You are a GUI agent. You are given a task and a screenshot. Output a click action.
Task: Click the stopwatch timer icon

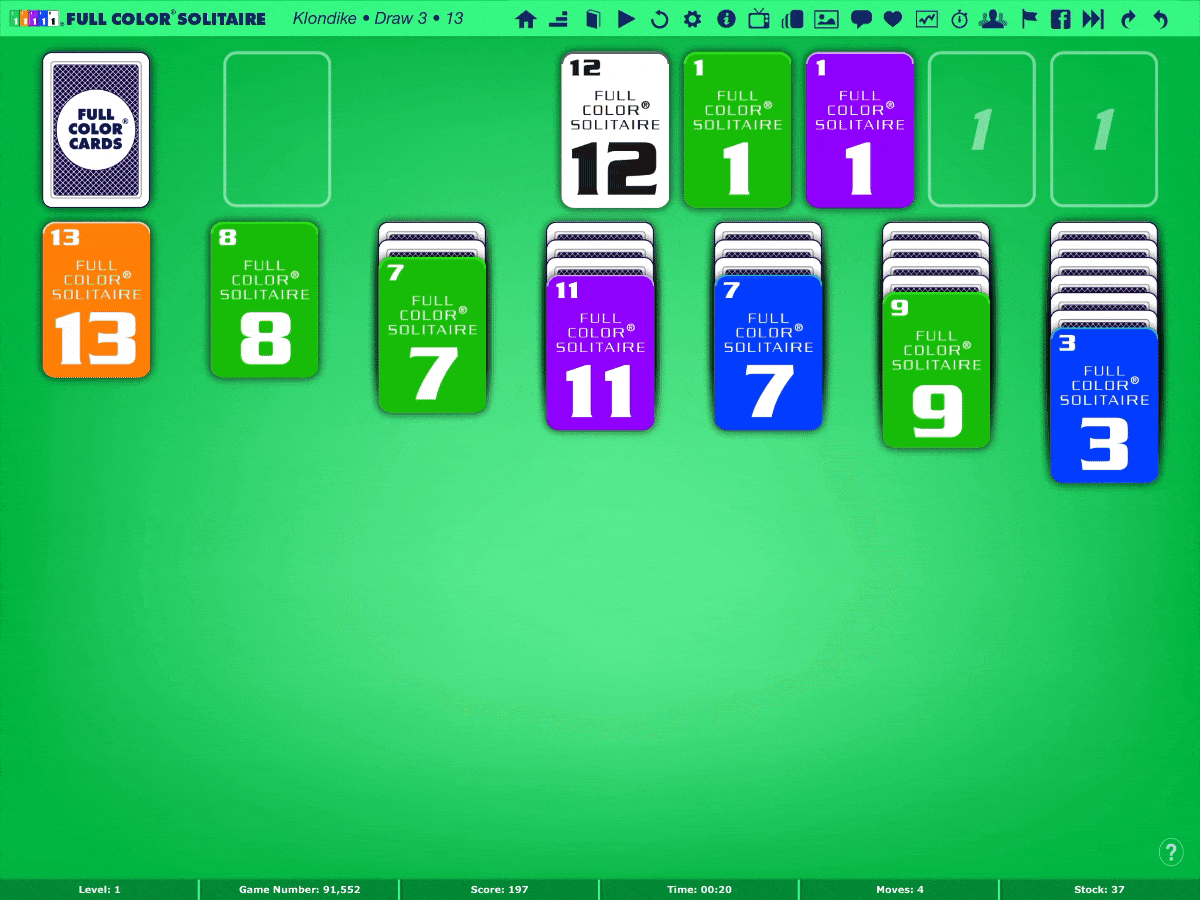(x=960, y=18)
